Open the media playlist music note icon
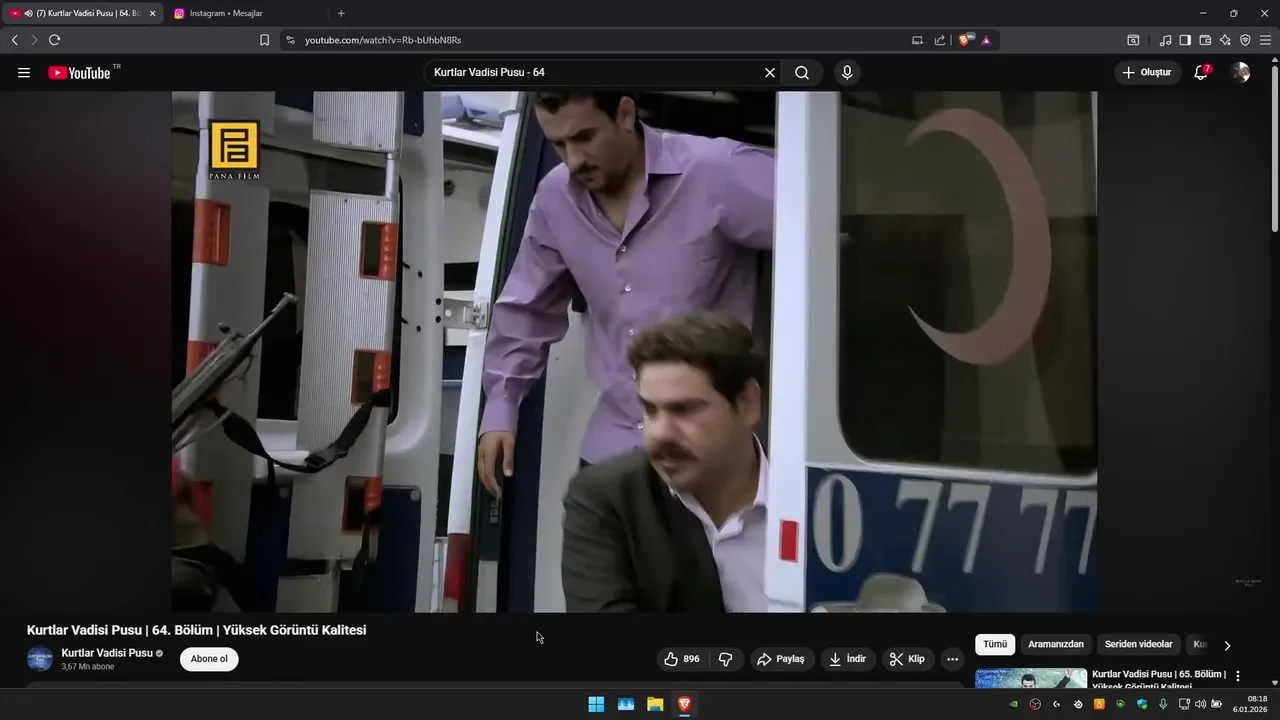 (1165, 40)
